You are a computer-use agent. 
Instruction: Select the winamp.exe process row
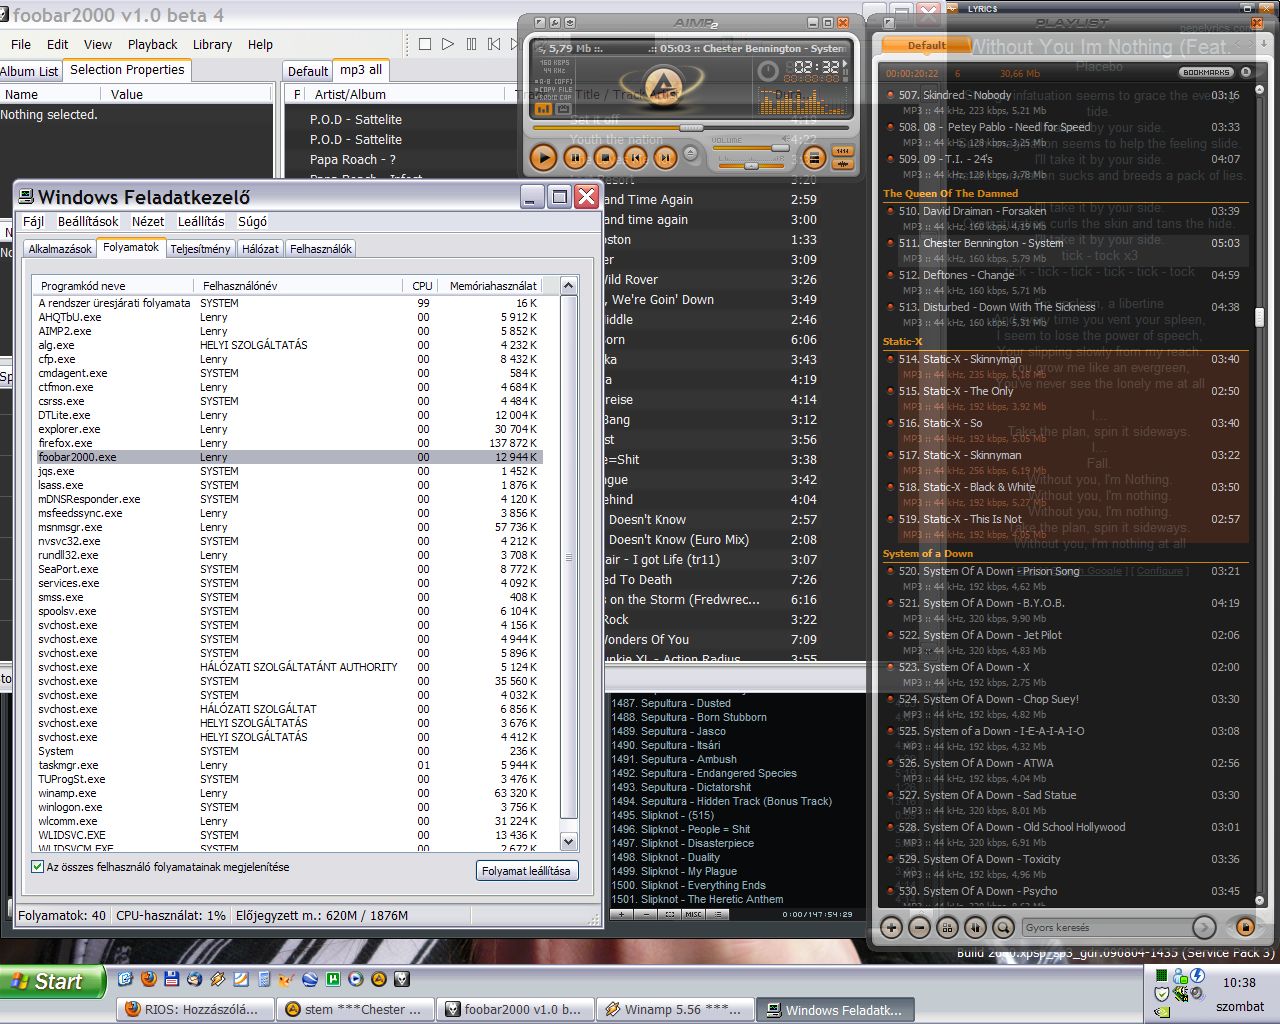290,793
